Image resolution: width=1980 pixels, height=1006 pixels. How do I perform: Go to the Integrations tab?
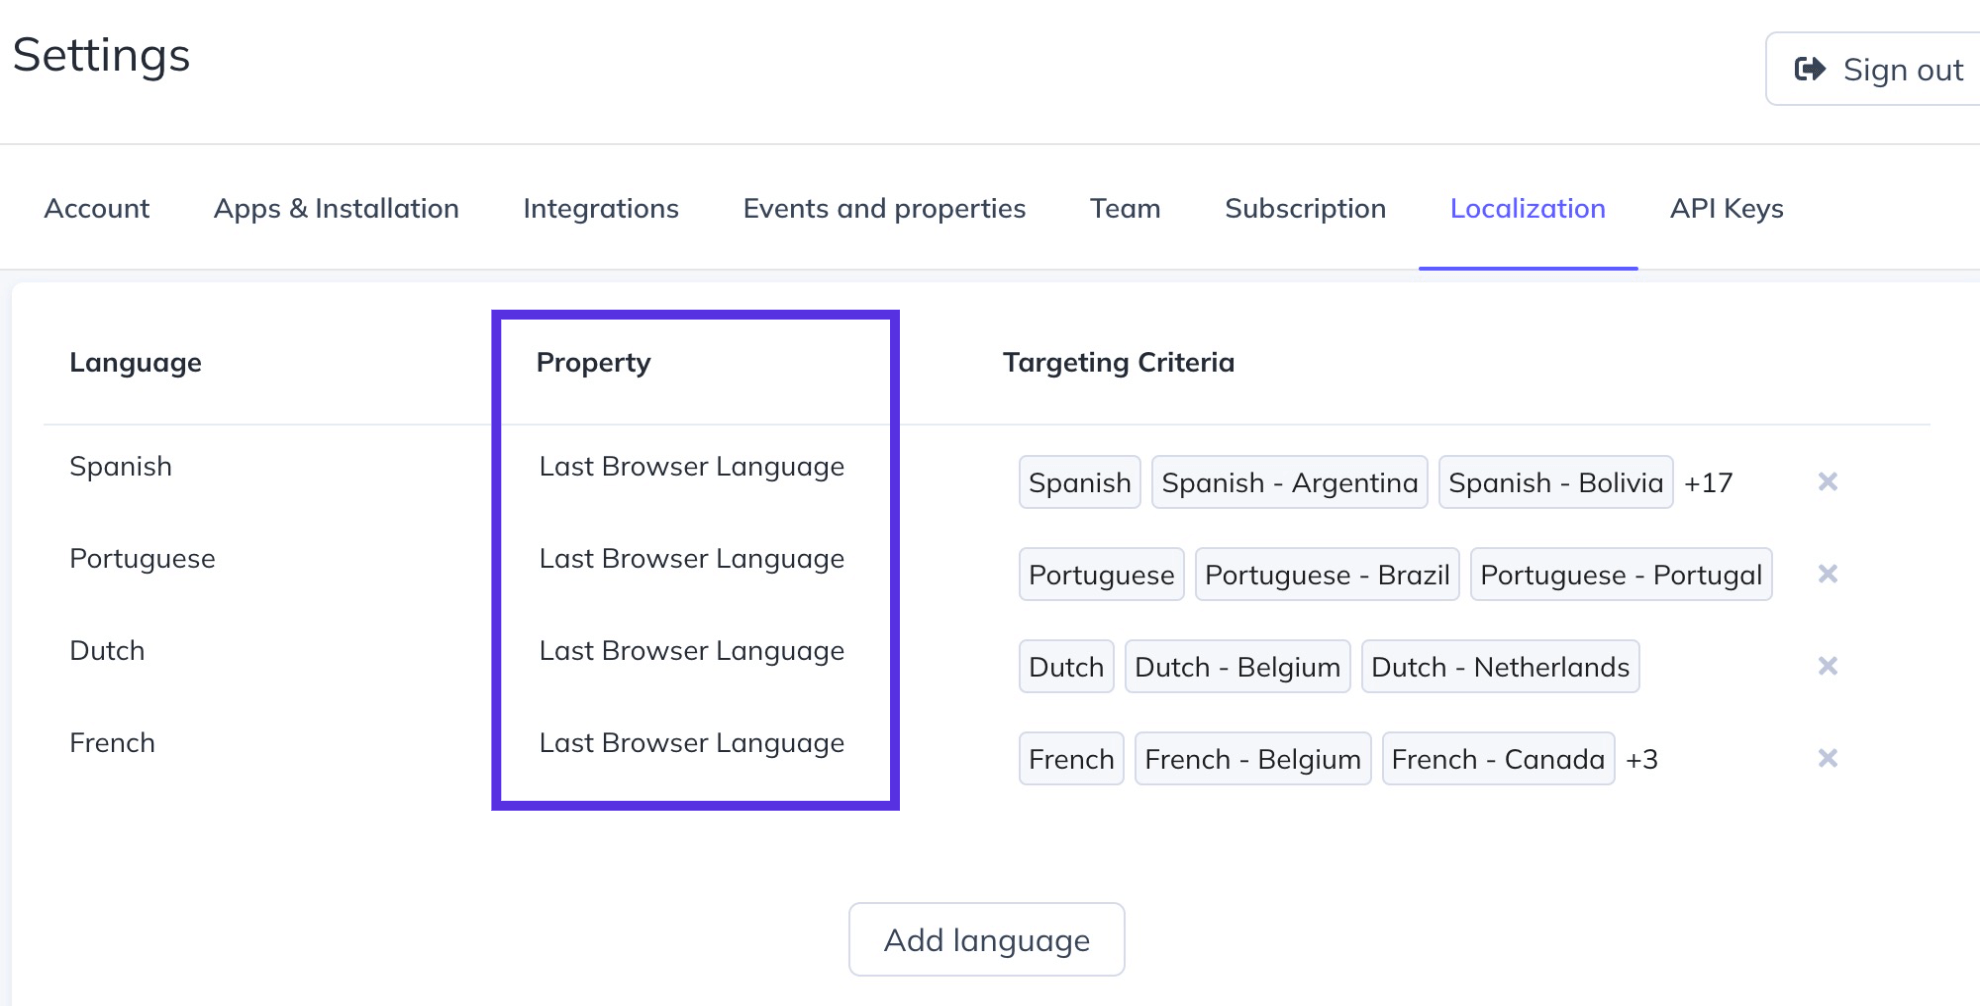(x=601, y=208)
